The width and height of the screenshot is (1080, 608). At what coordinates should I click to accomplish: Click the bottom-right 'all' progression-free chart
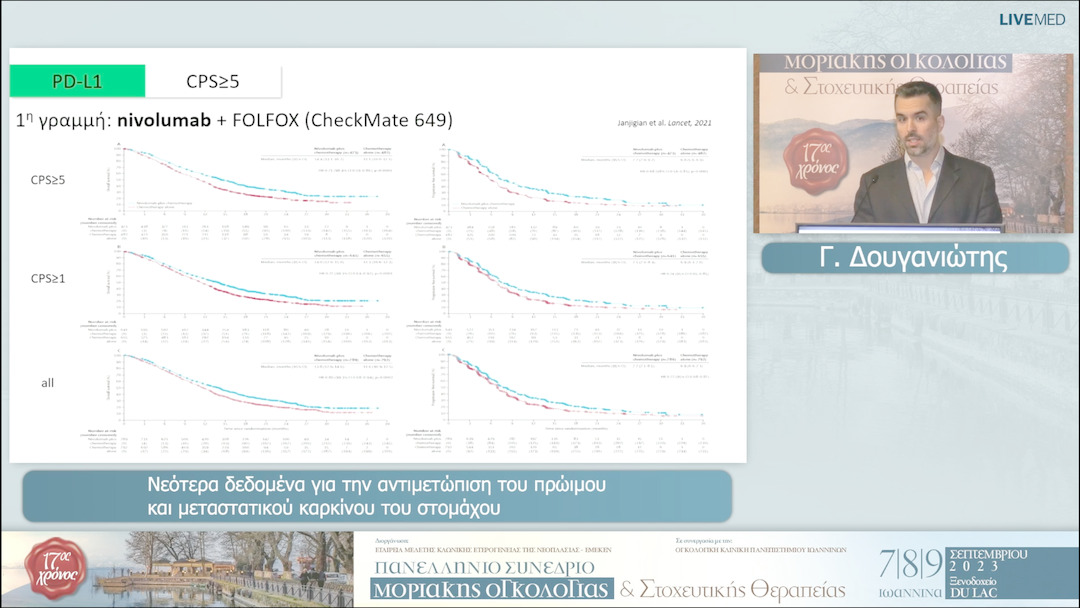(x=559, y=402)
